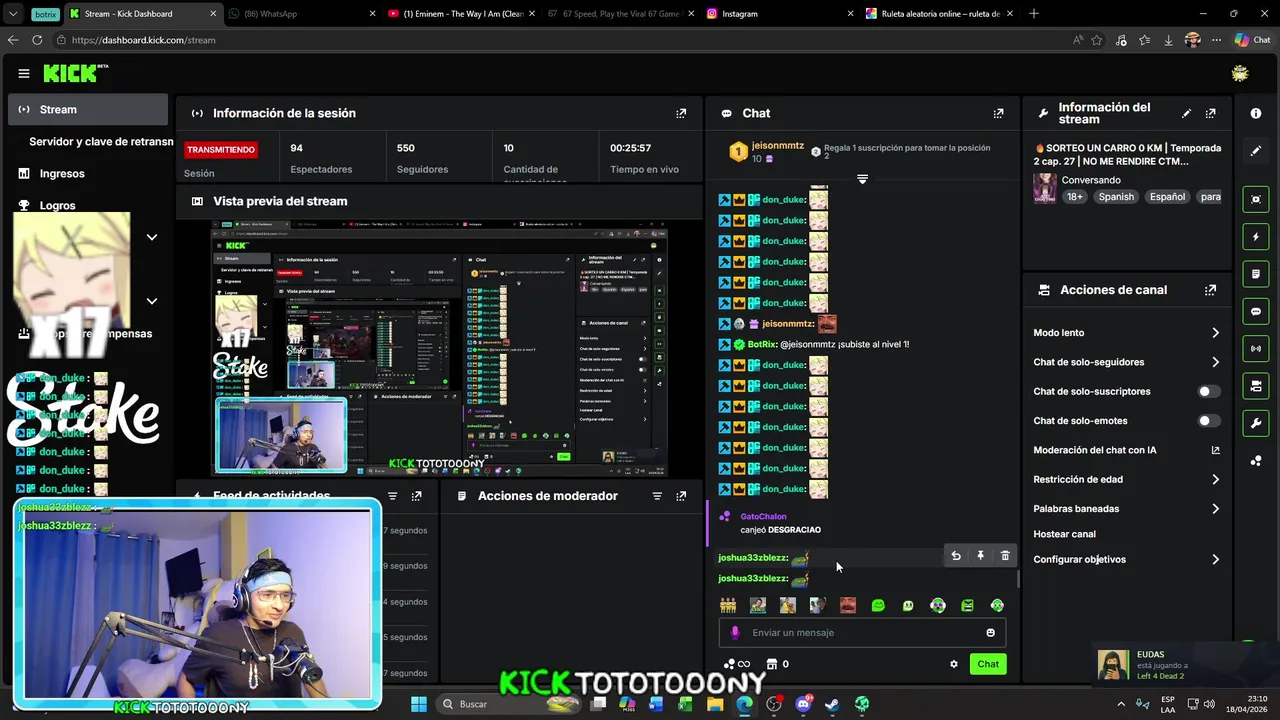The width and height of the screenshot is (1280, 720).
Task: Click the Enviar un mensaje field
Action: click(x=862, y=632)
